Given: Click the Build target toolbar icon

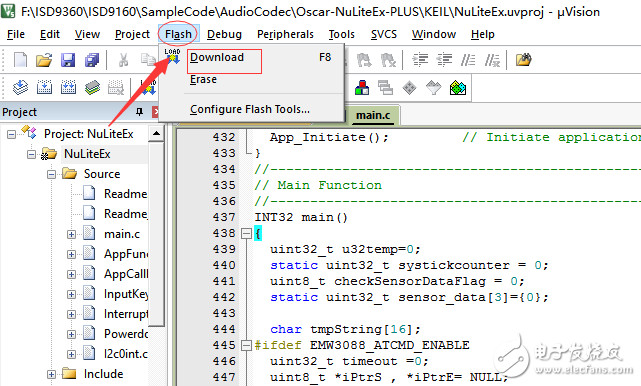Looking at the screenshot, I should click(x=44, y=88).
